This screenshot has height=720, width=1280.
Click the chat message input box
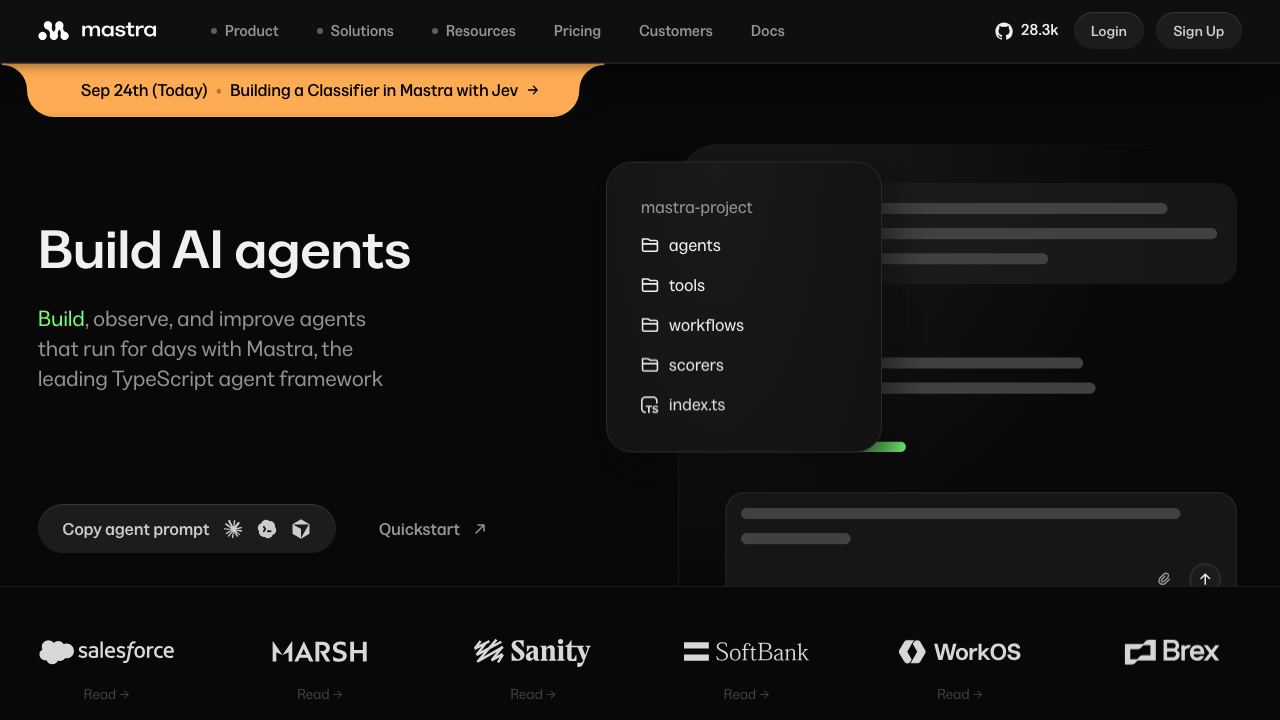point(981,539)
